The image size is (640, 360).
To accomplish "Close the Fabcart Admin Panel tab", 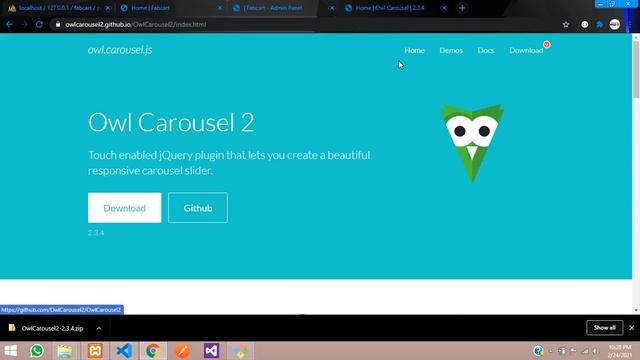I will pyautogui.click(x=332, y=8).
